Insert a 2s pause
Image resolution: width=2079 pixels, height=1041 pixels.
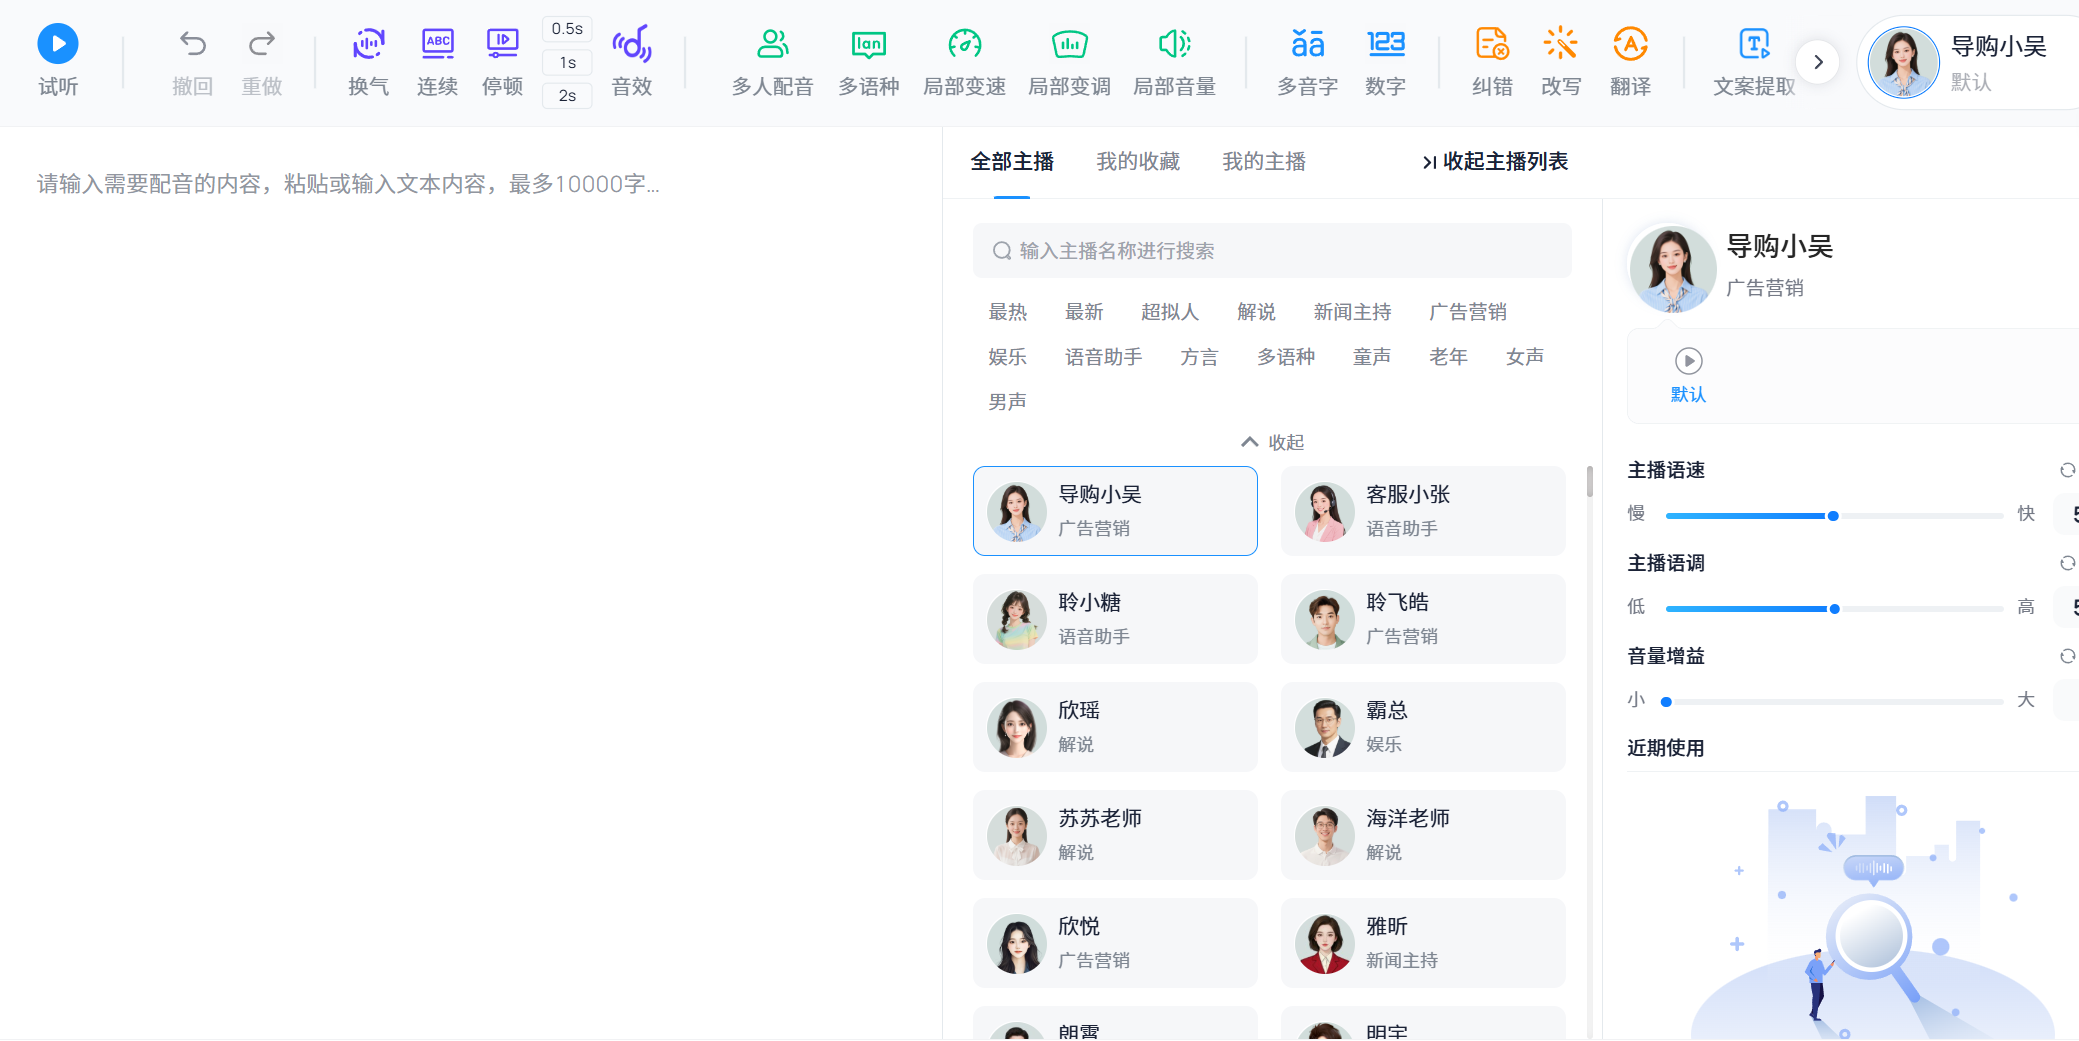(x=566, y=96)
